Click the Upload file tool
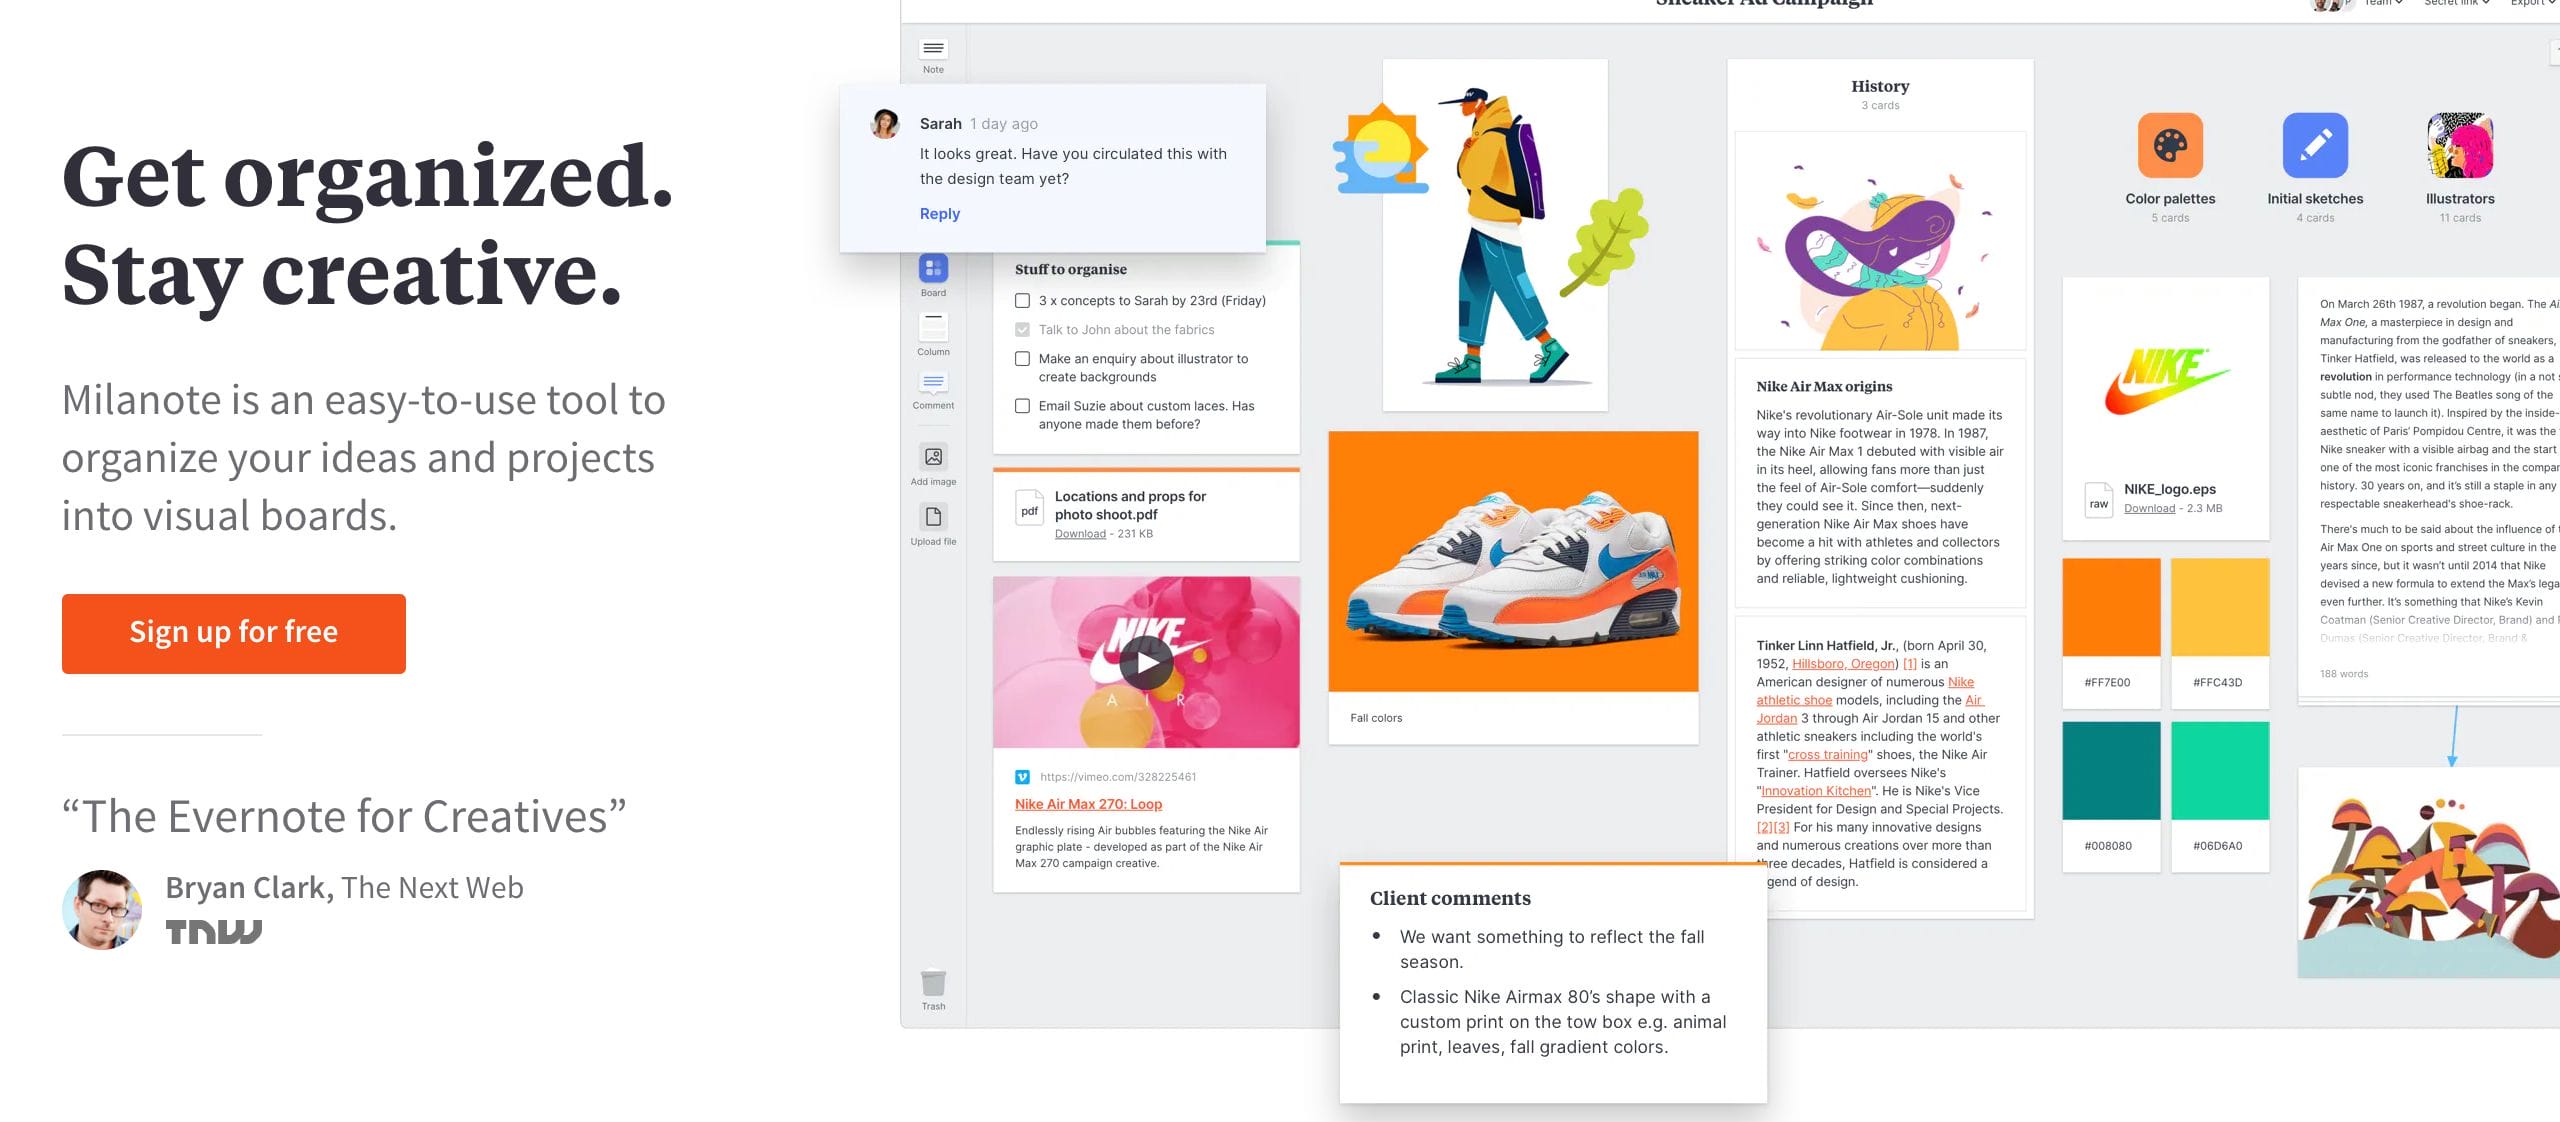This screenshot has width=2560, height=1122. click(x=933, y=517)
